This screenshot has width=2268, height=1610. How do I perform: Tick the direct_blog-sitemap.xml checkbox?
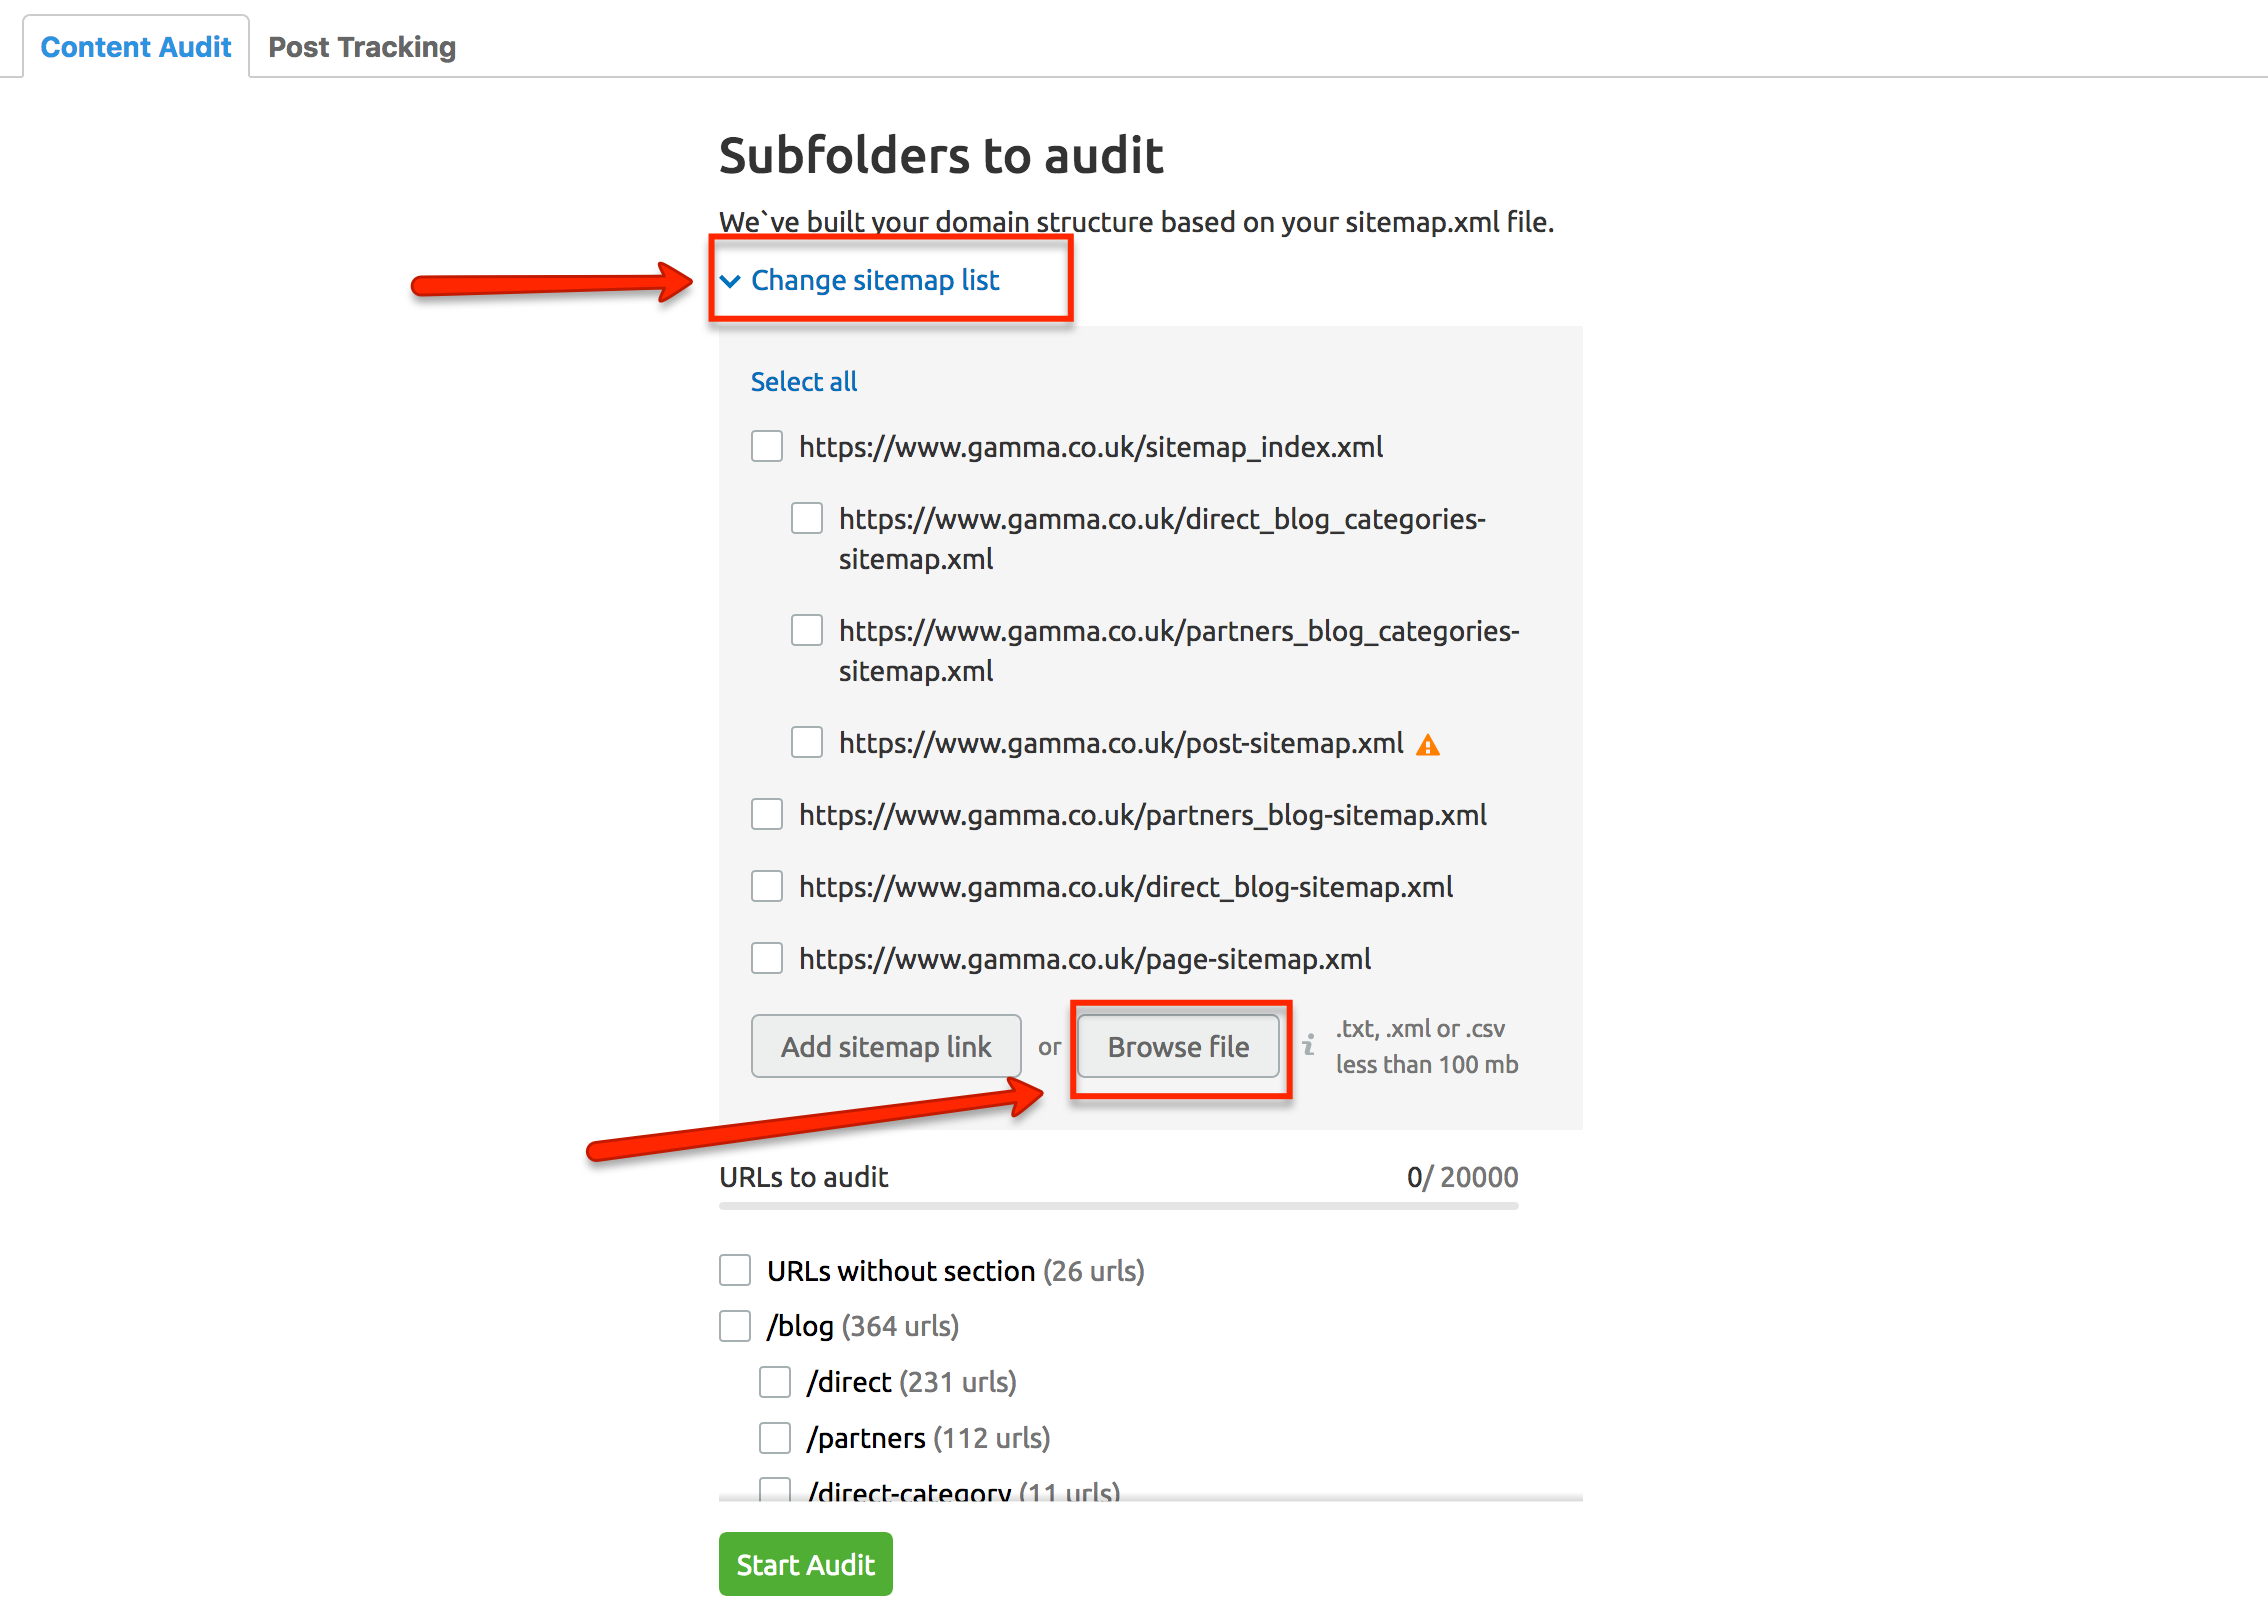coord(767,886)
